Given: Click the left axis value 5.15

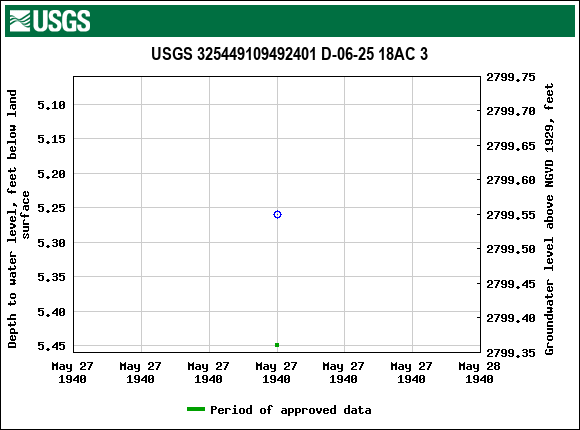Looking at the screenshot, I should [51, 139].
